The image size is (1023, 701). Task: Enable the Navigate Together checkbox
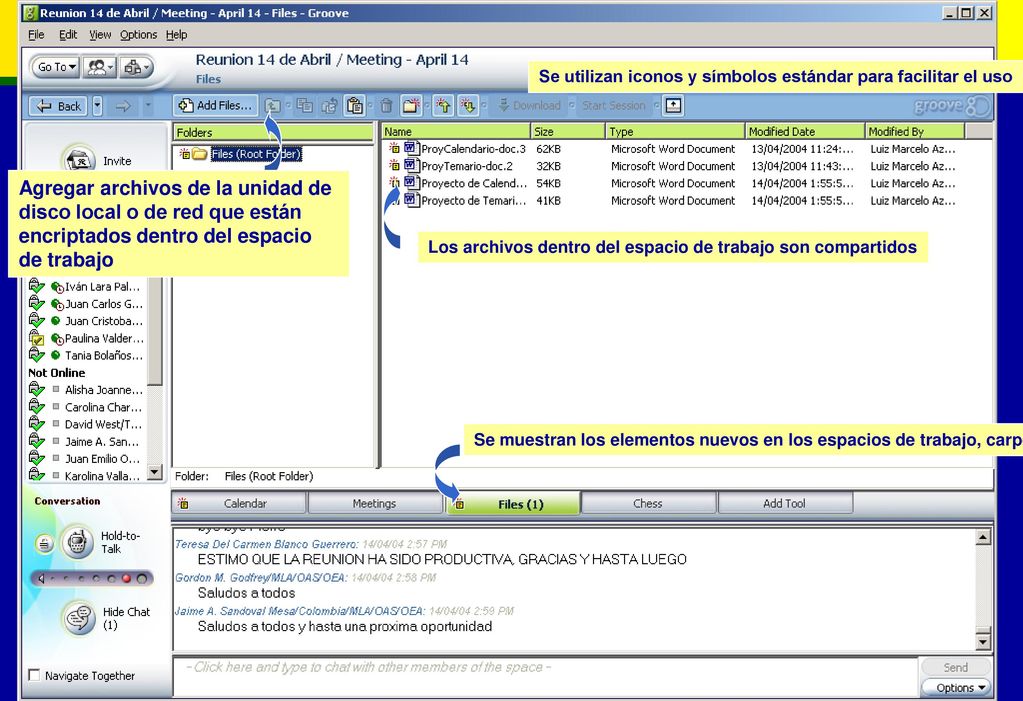tap(35, 675)
